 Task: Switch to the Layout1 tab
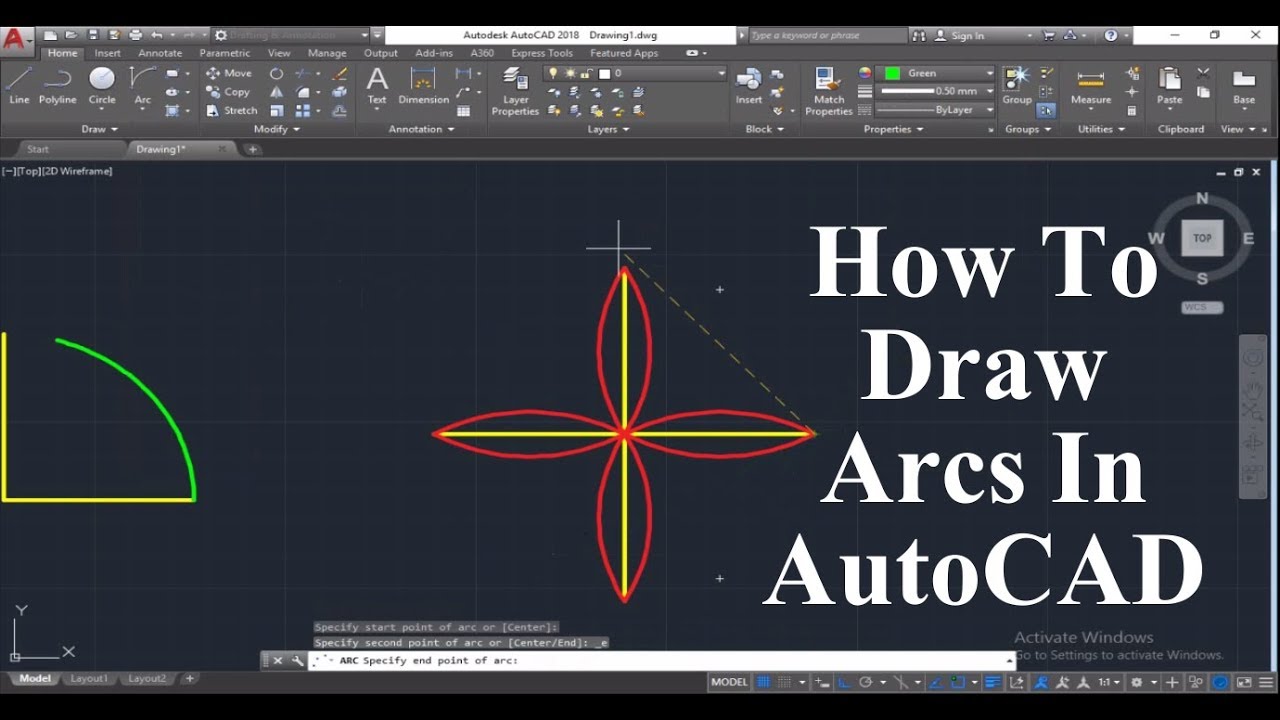pyautogui.click(x=88, y=678)
